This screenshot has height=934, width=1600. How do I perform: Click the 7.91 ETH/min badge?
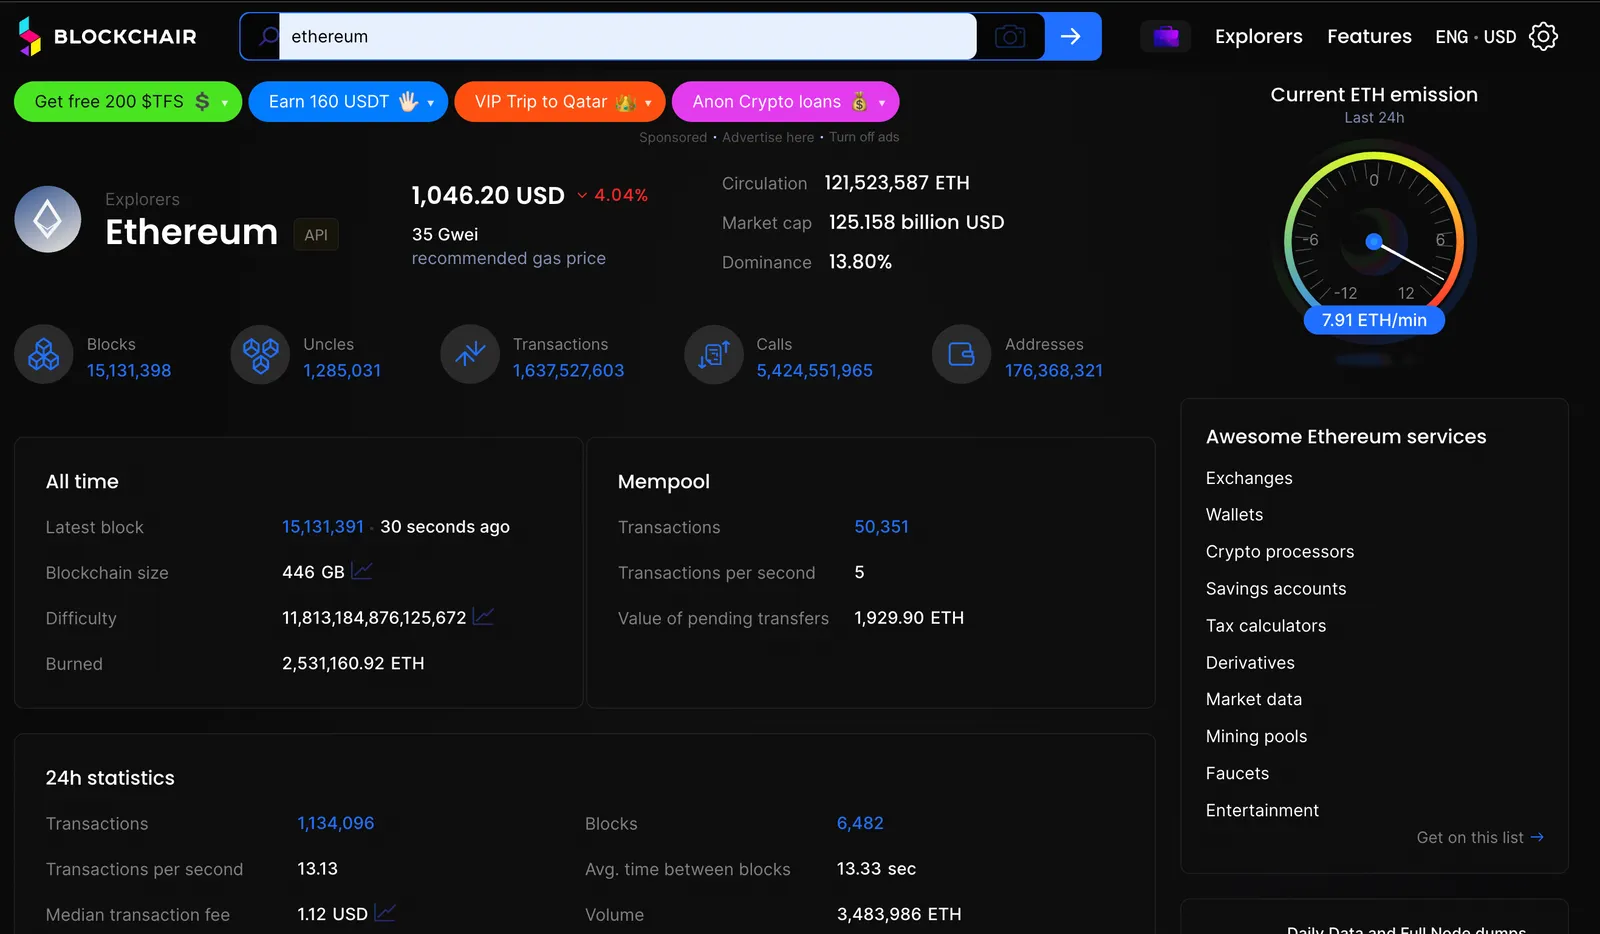coord(1374,320)
